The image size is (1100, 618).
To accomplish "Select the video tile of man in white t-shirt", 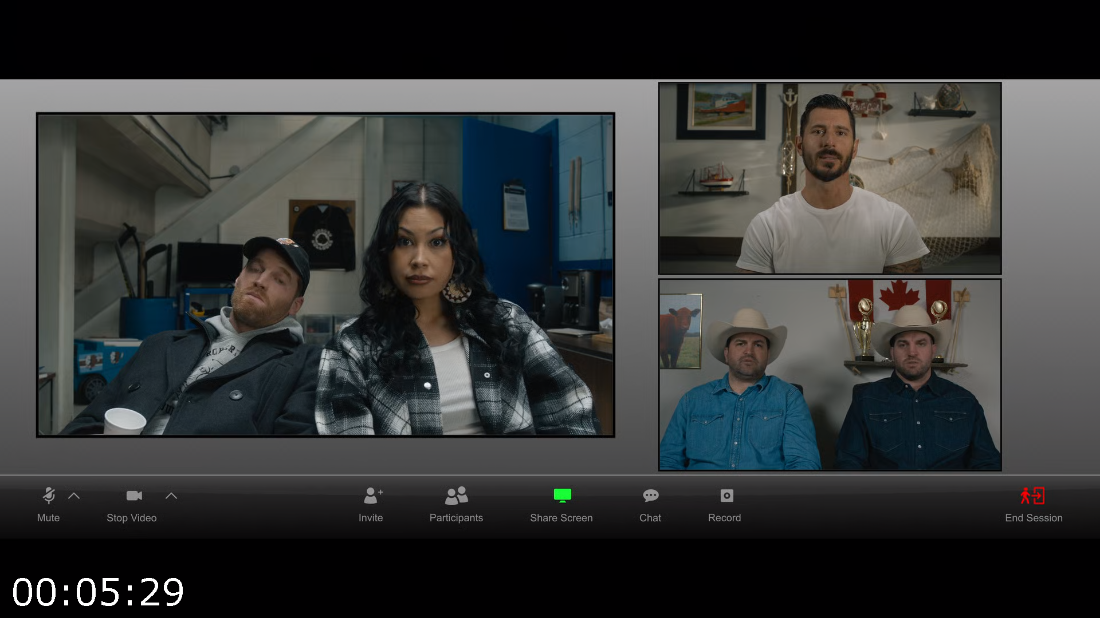I will [829, 178].
